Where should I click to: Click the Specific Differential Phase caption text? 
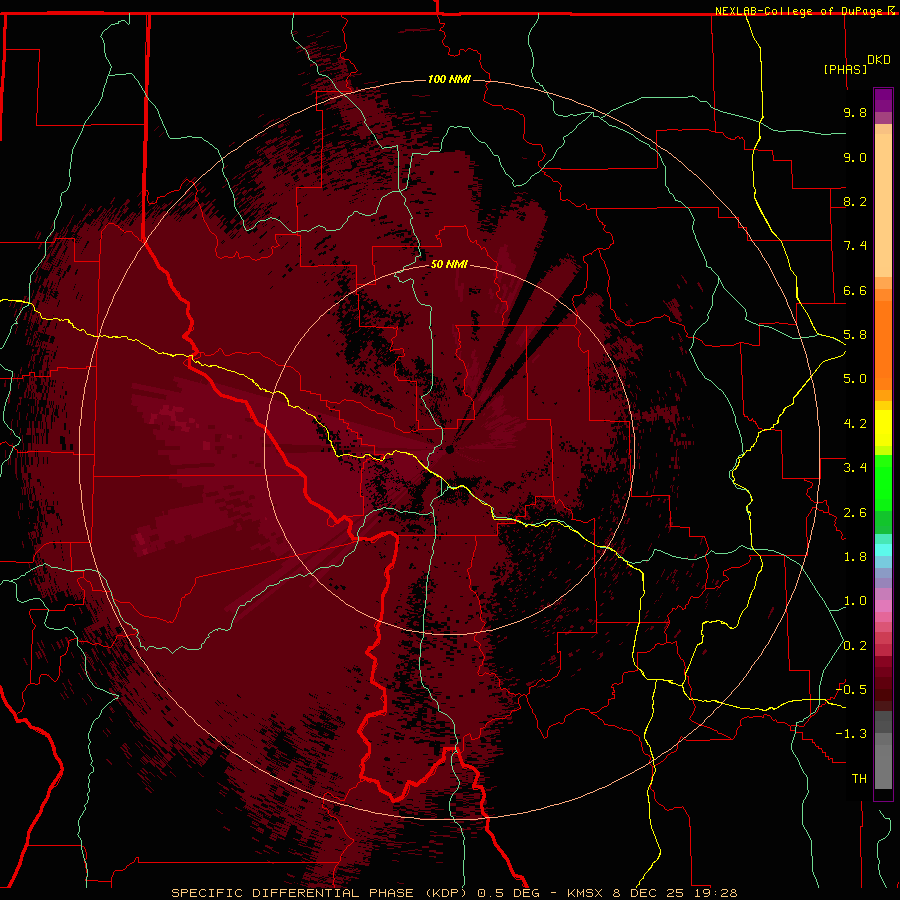pyautogui.click(x=454, y=893)
